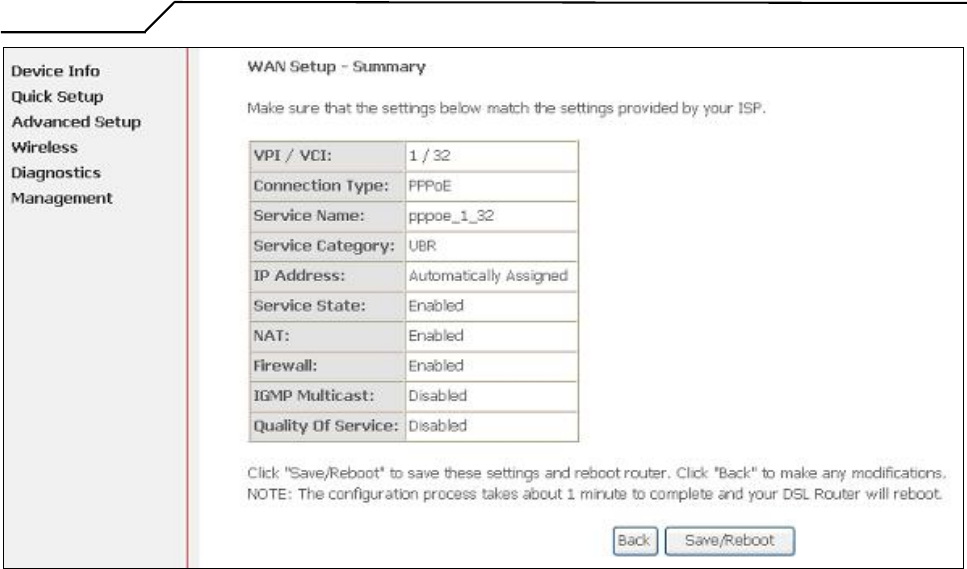
Task: Click the Back button
Action: click(635, 541)
